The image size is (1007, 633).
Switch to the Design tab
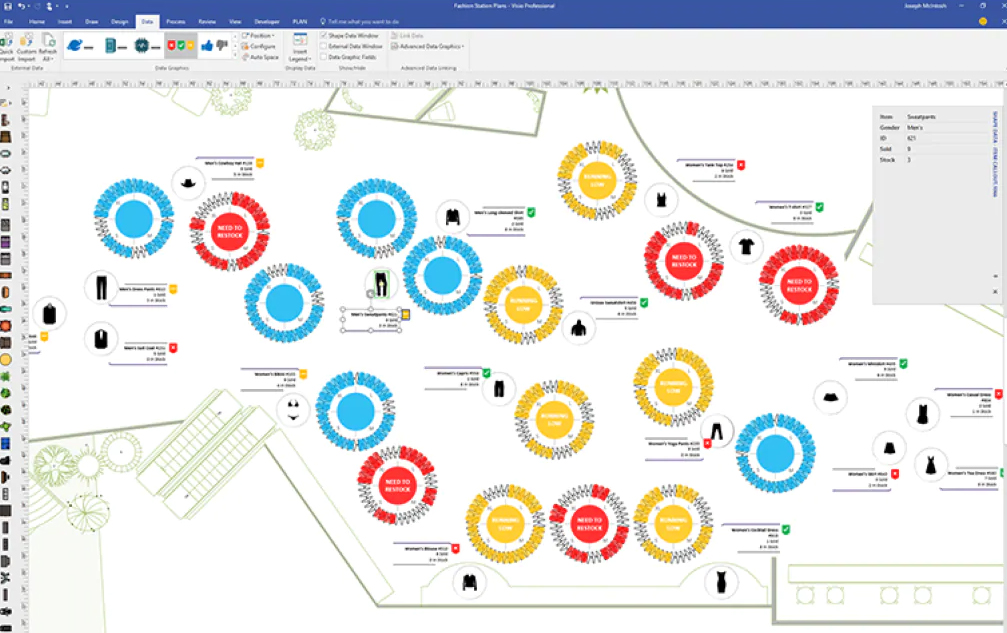pos(119,21)
